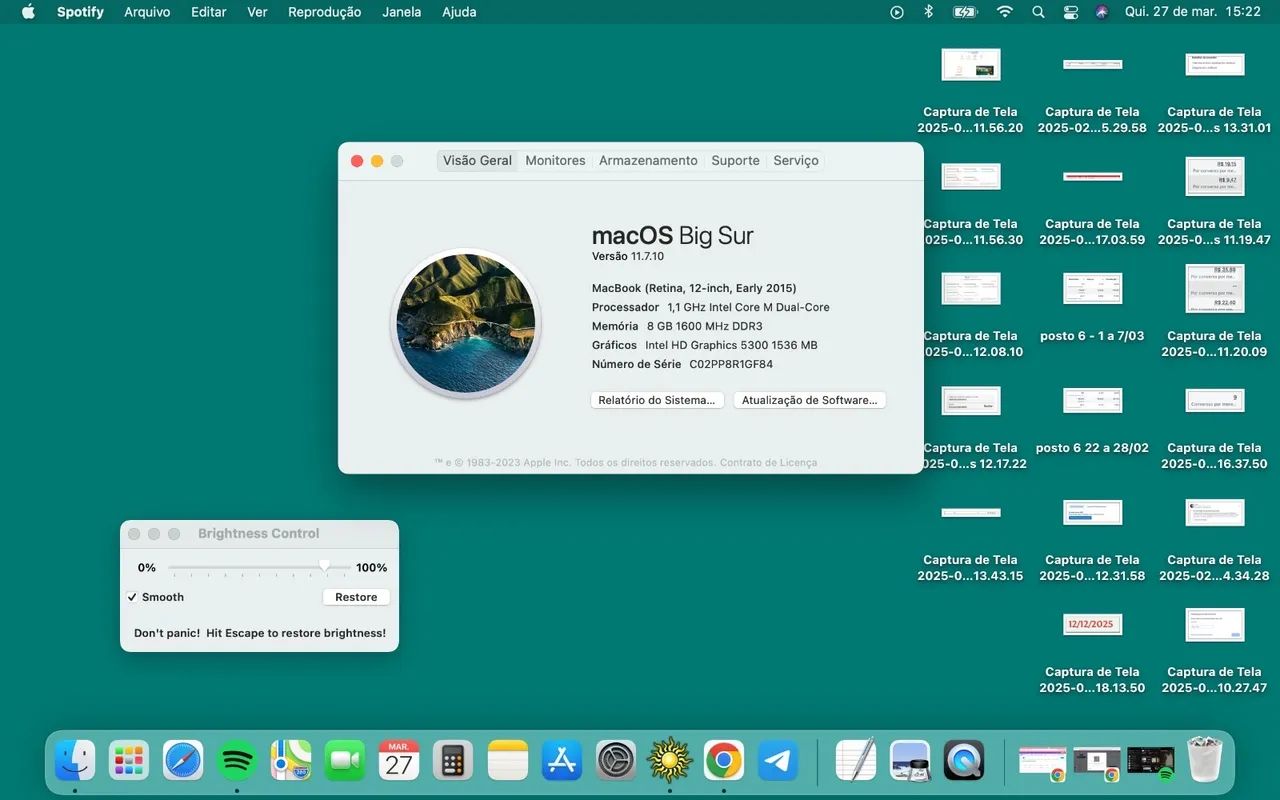The image size is (1280, 800).
Task: Switch to the Armazenamento tab
Action: (x=648, y=160)
